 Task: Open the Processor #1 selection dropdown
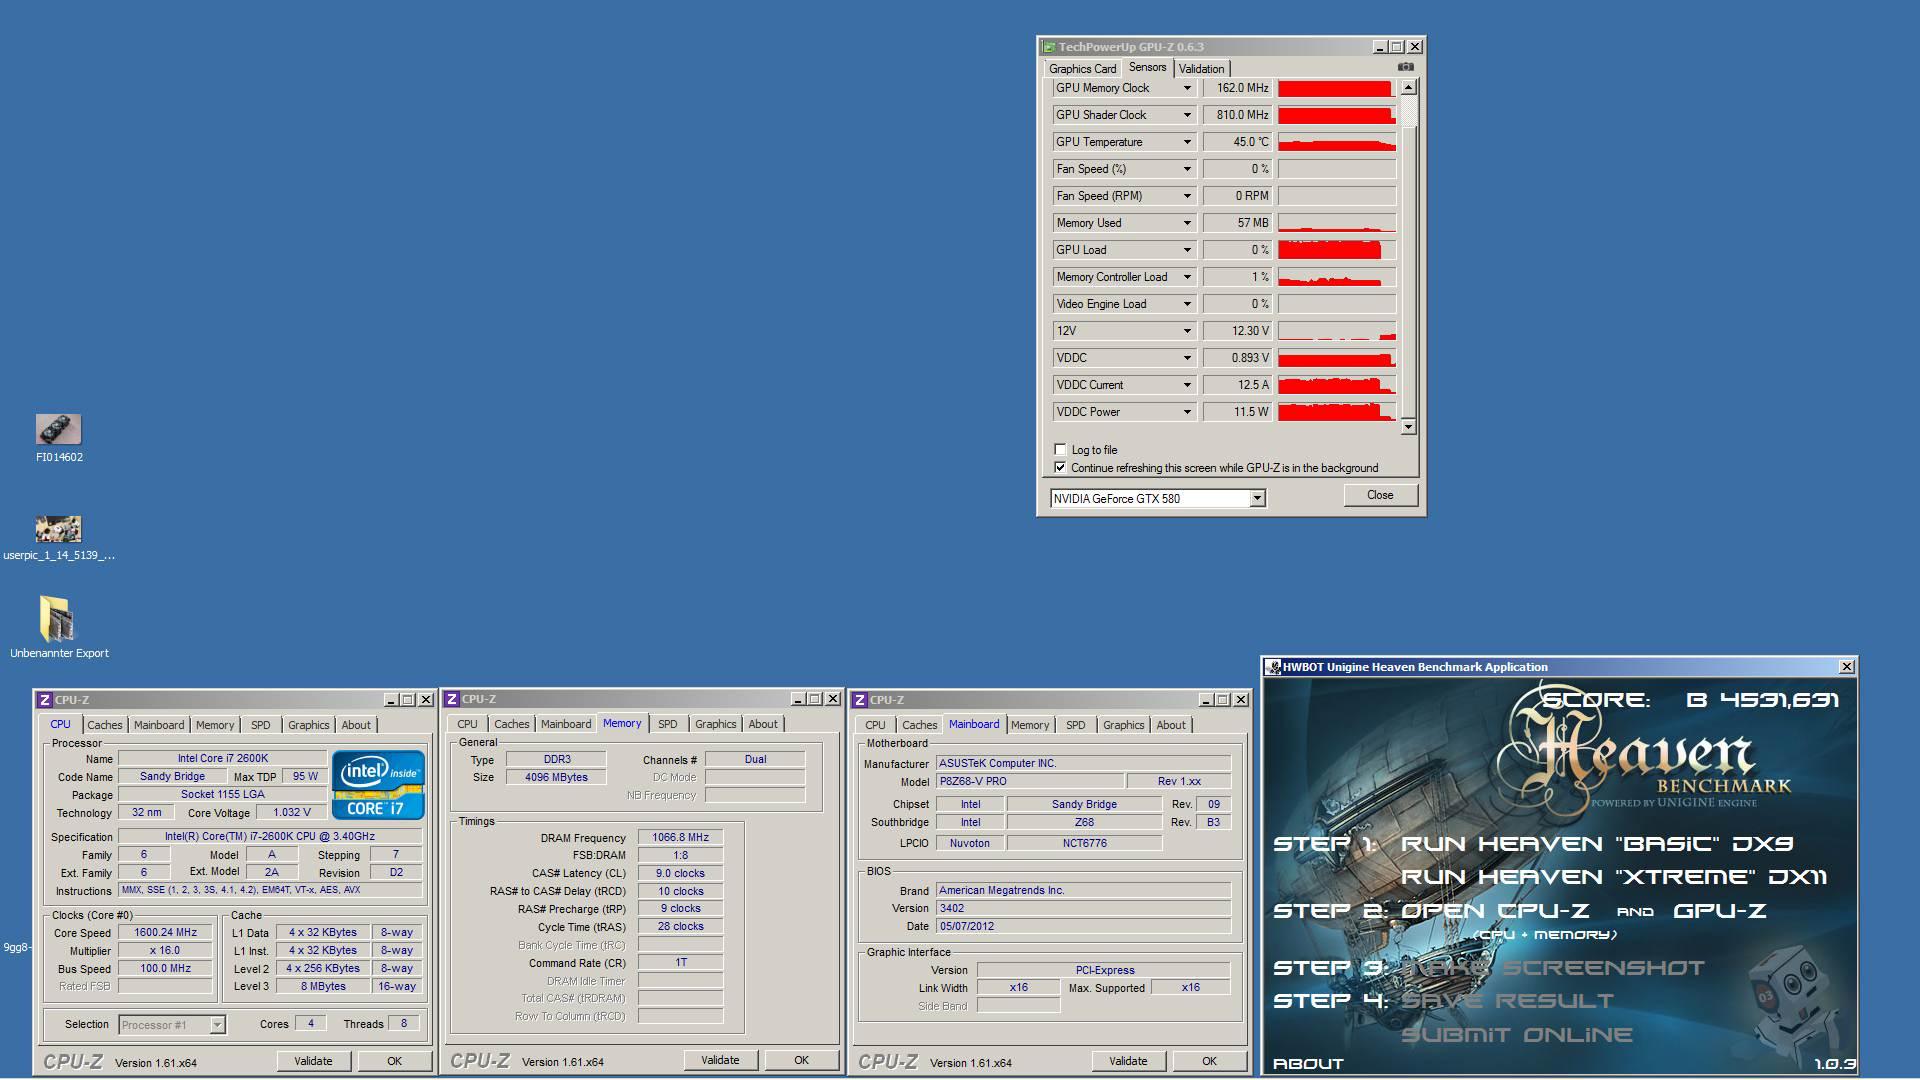point(172,1024)
